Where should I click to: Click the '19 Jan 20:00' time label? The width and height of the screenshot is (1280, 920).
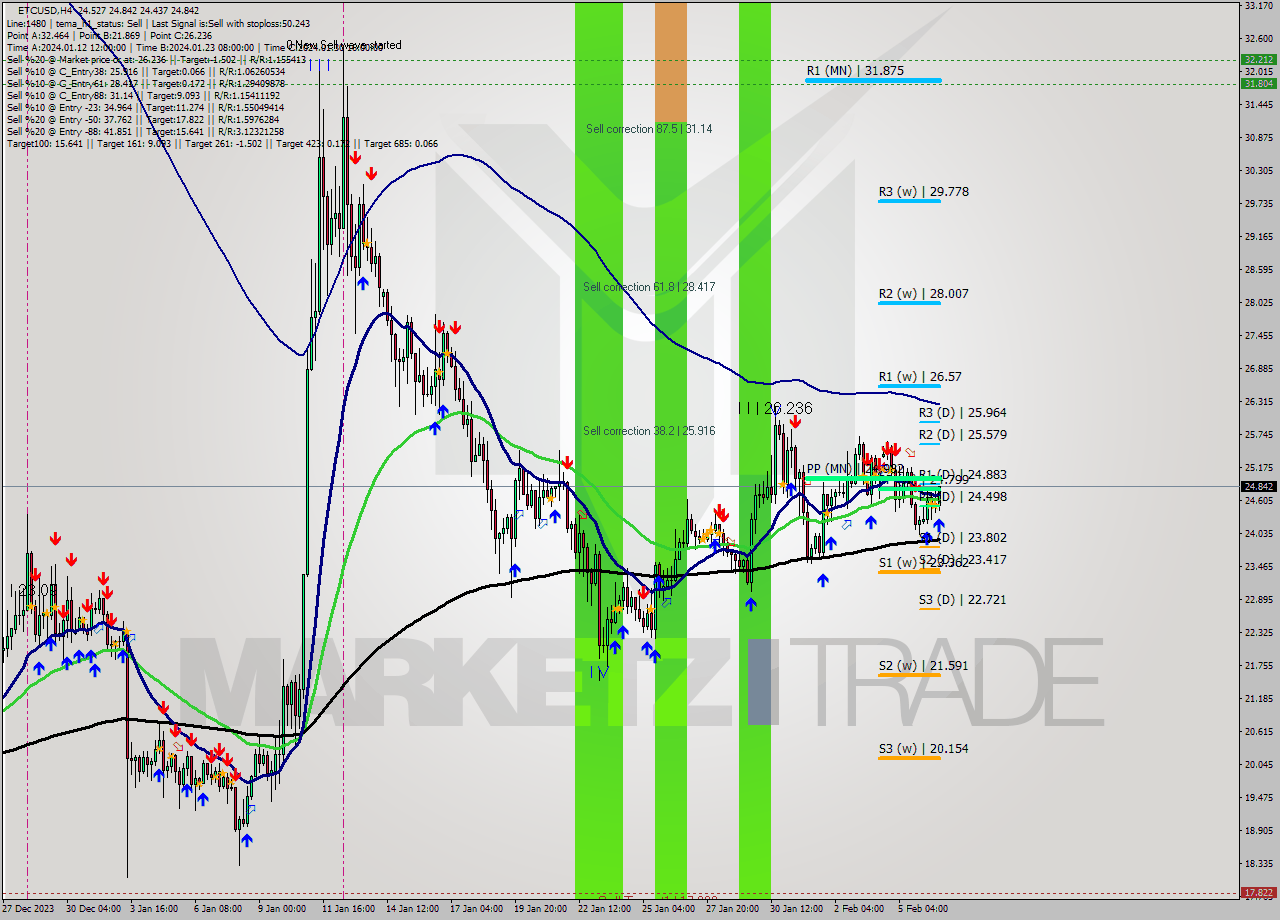click(539, 909)
